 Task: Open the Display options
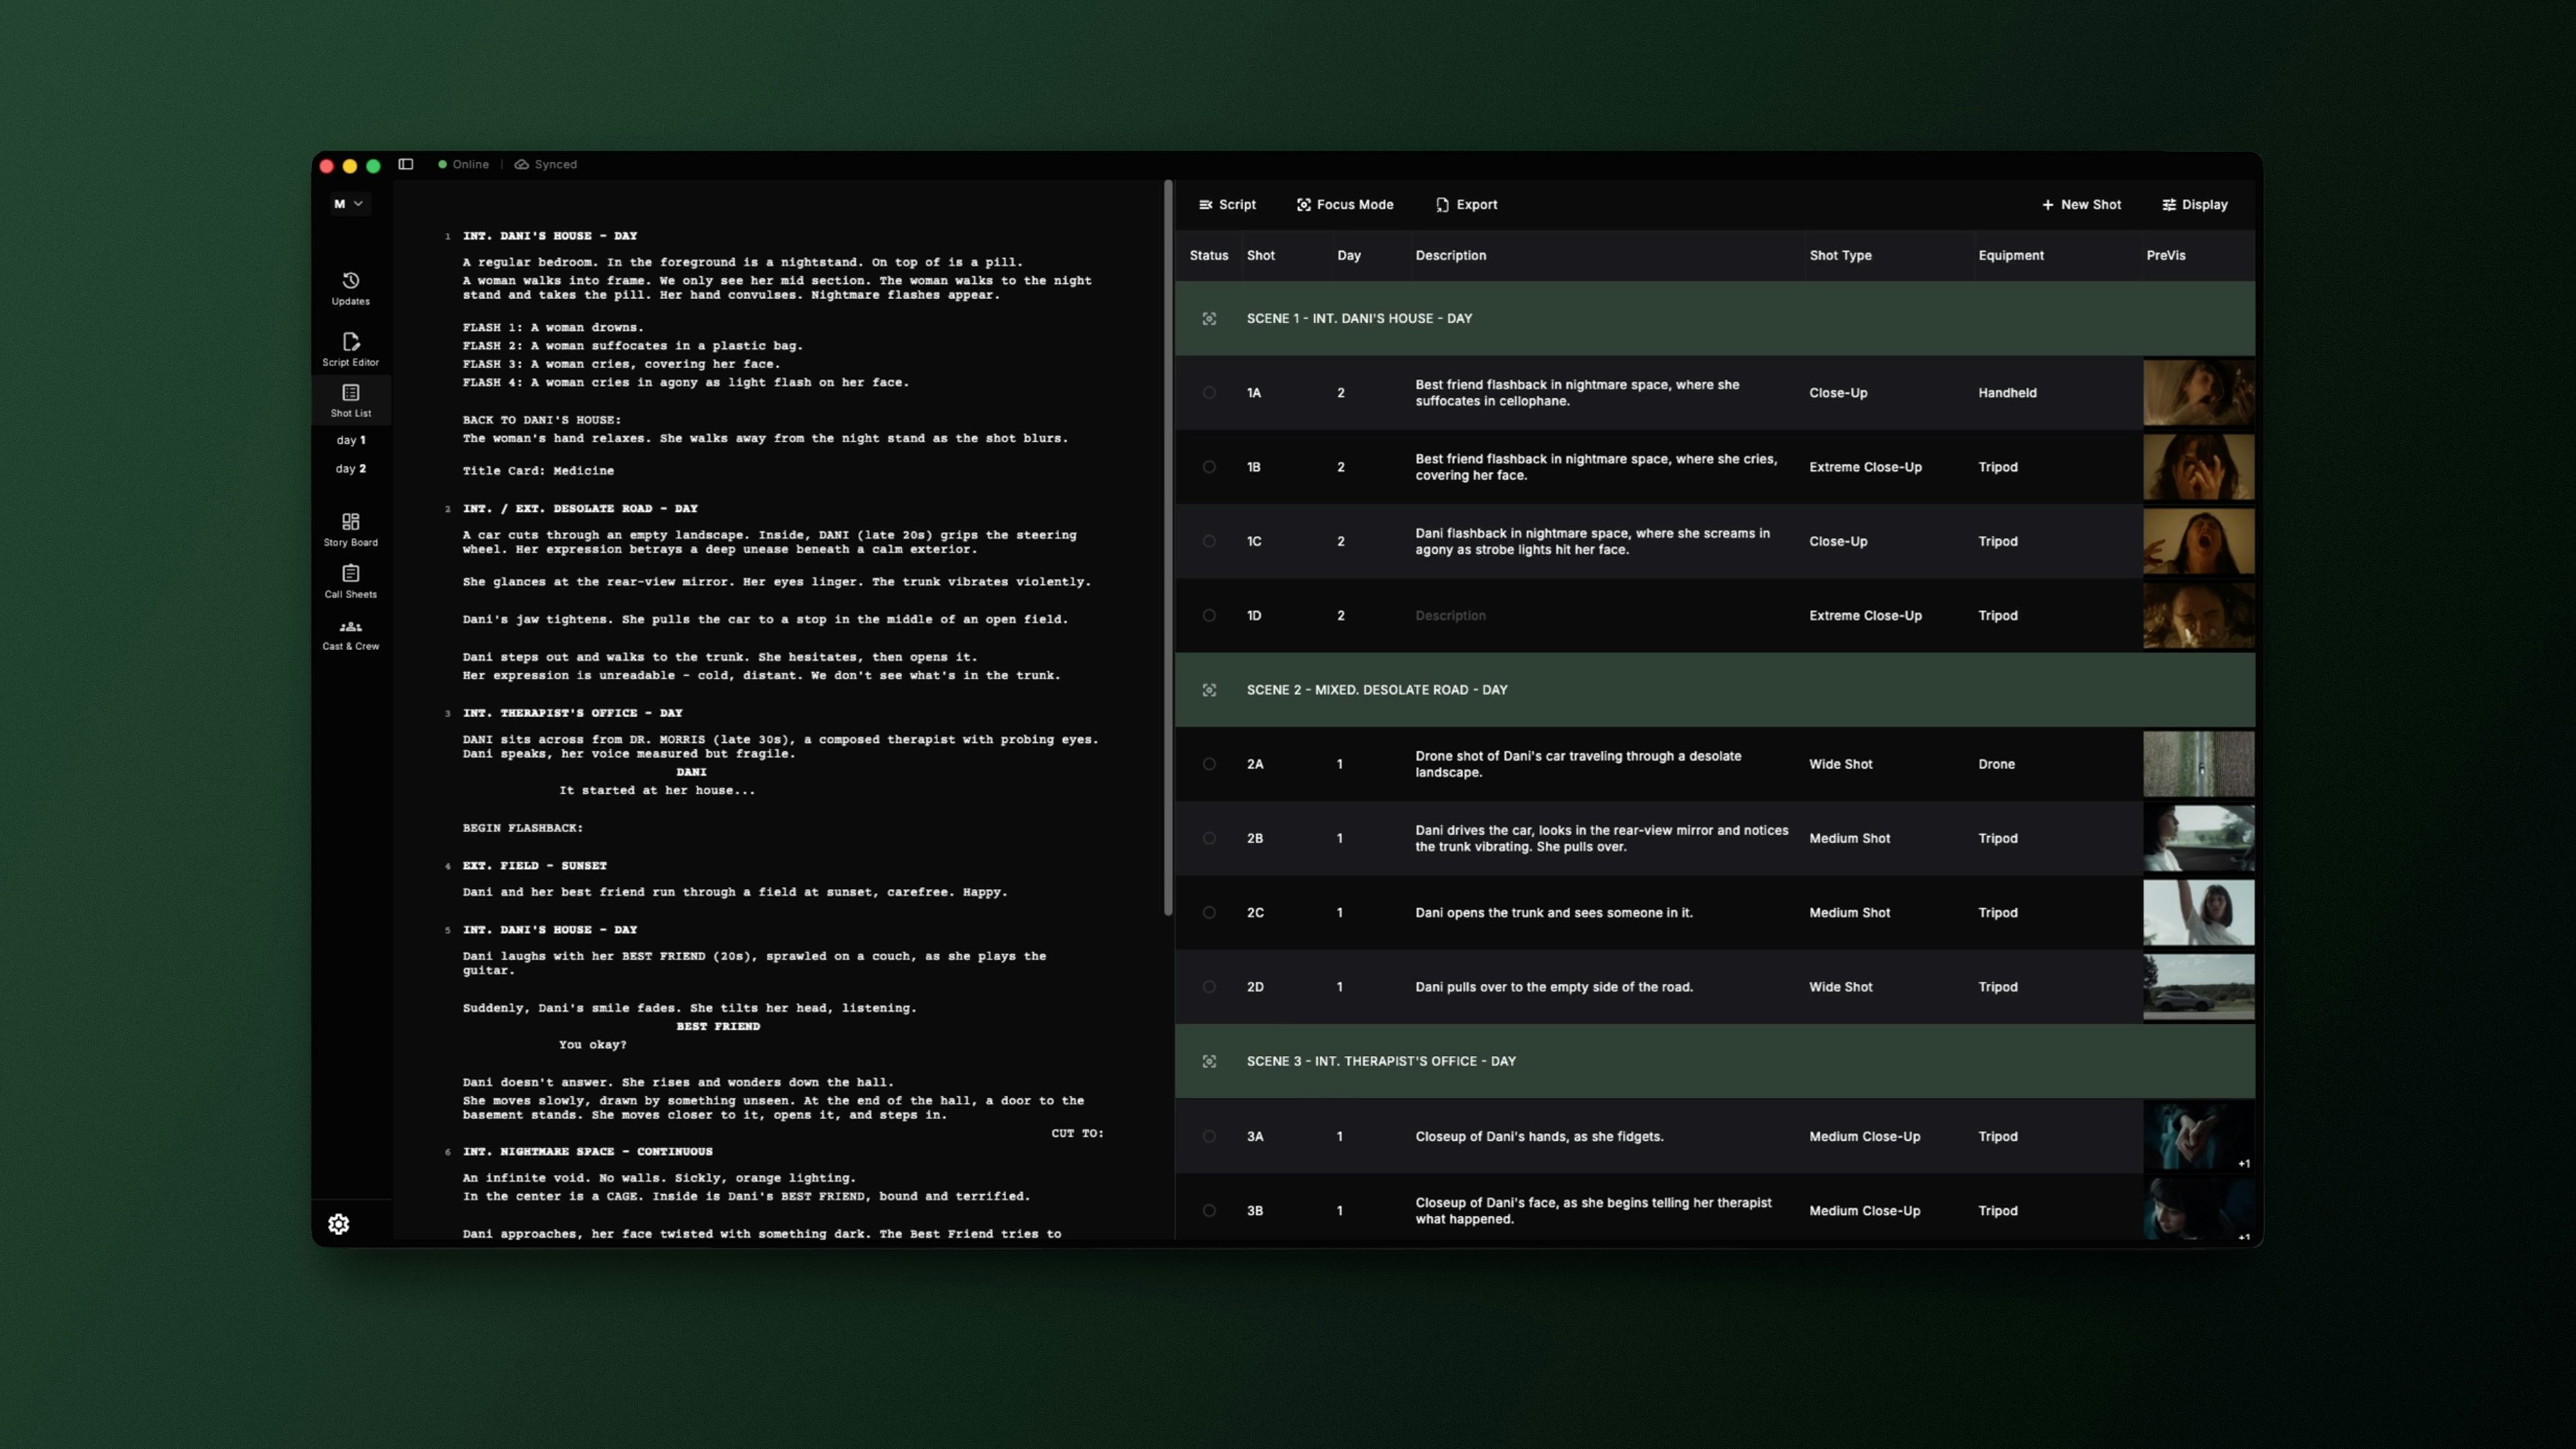[2195, 204]
